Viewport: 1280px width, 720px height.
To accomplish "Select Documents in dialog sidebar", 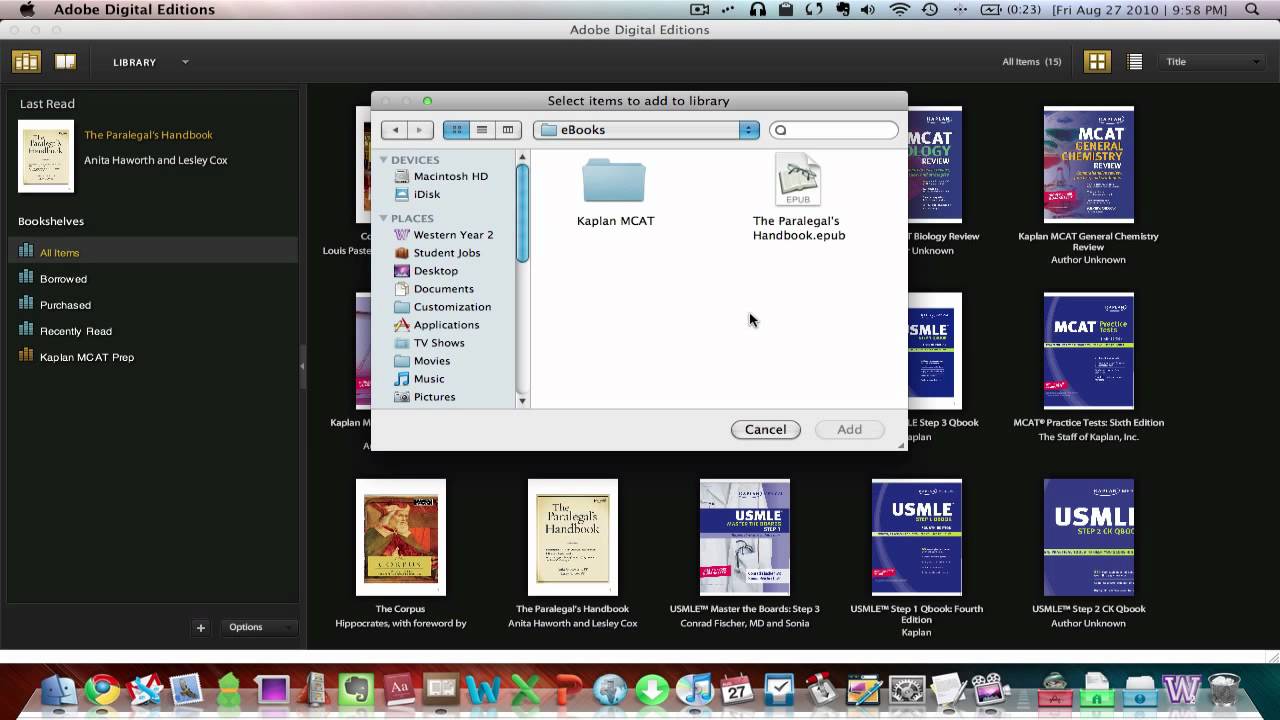I will [445, 288].
